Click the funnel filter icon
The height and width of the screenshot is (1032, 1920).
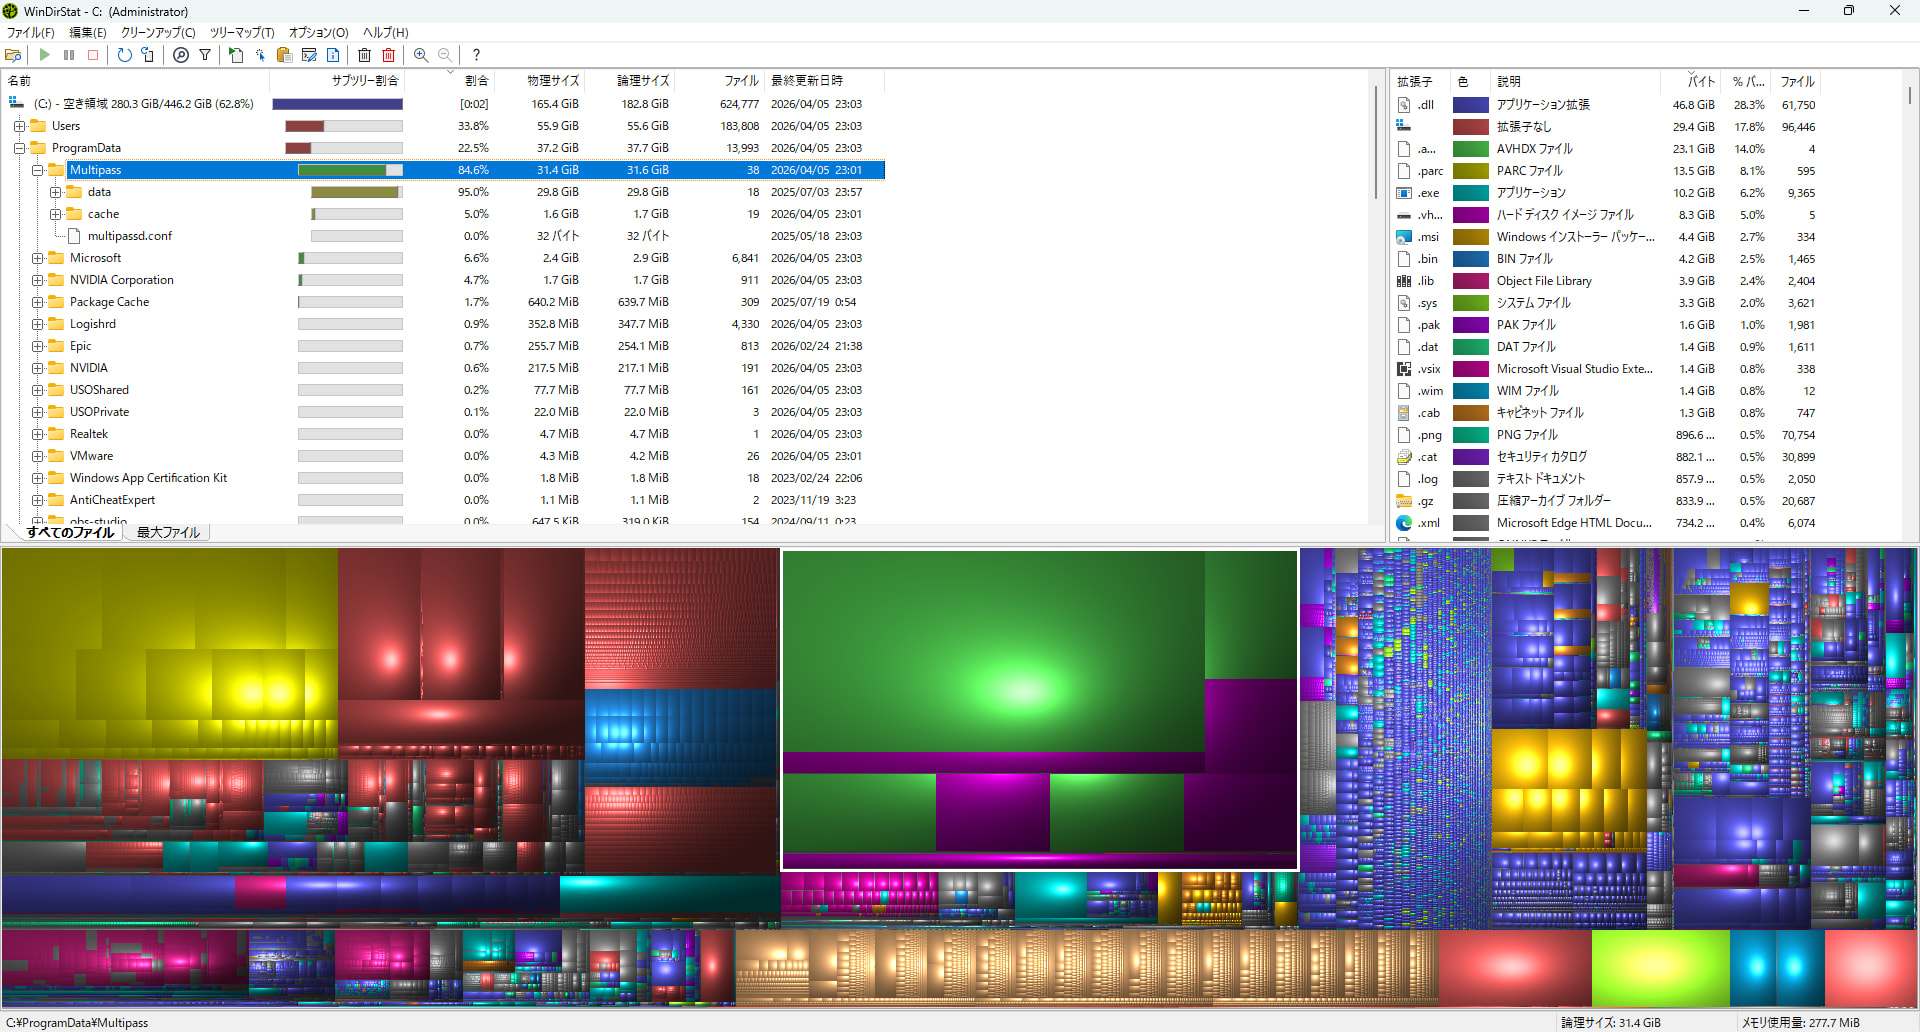click(205, 55)
